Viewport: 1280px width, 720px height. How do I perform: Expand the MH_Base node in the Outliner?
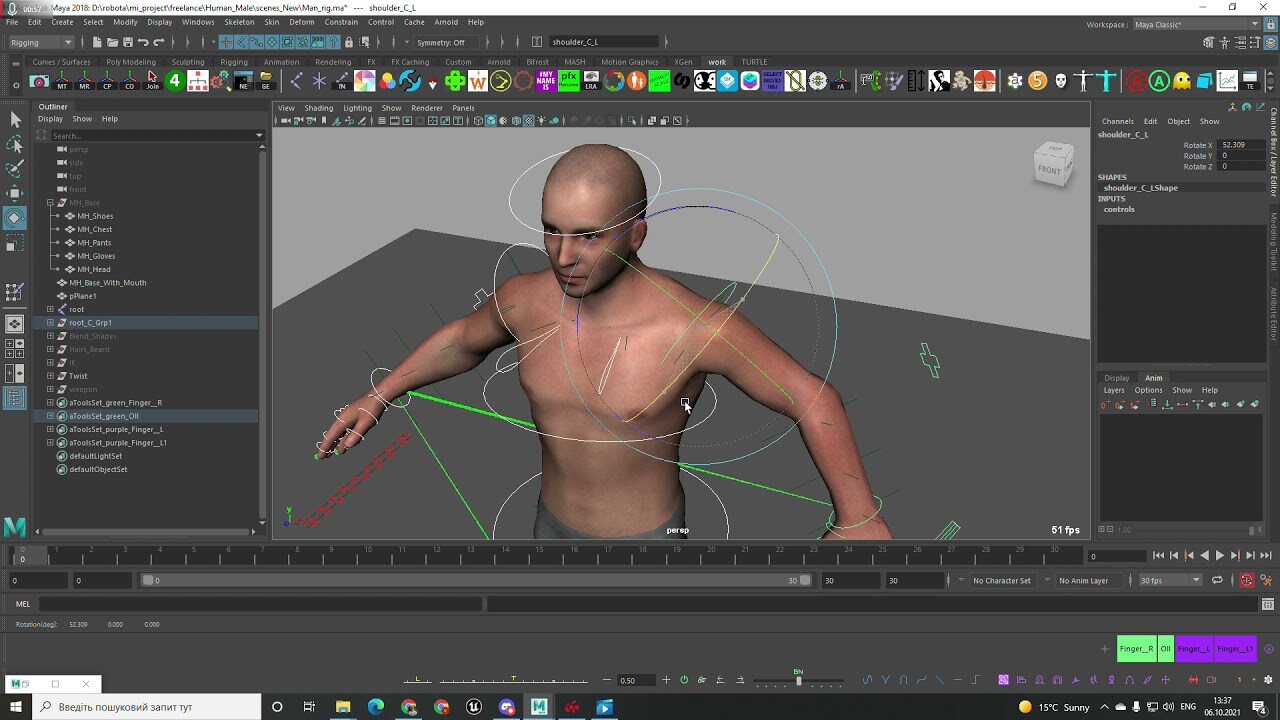(49, 202)
